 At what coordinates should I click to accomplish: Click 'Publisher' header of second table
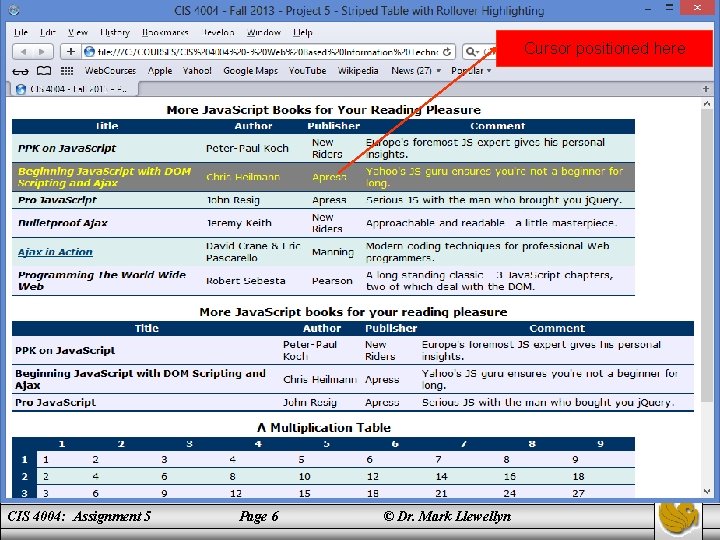391,328
